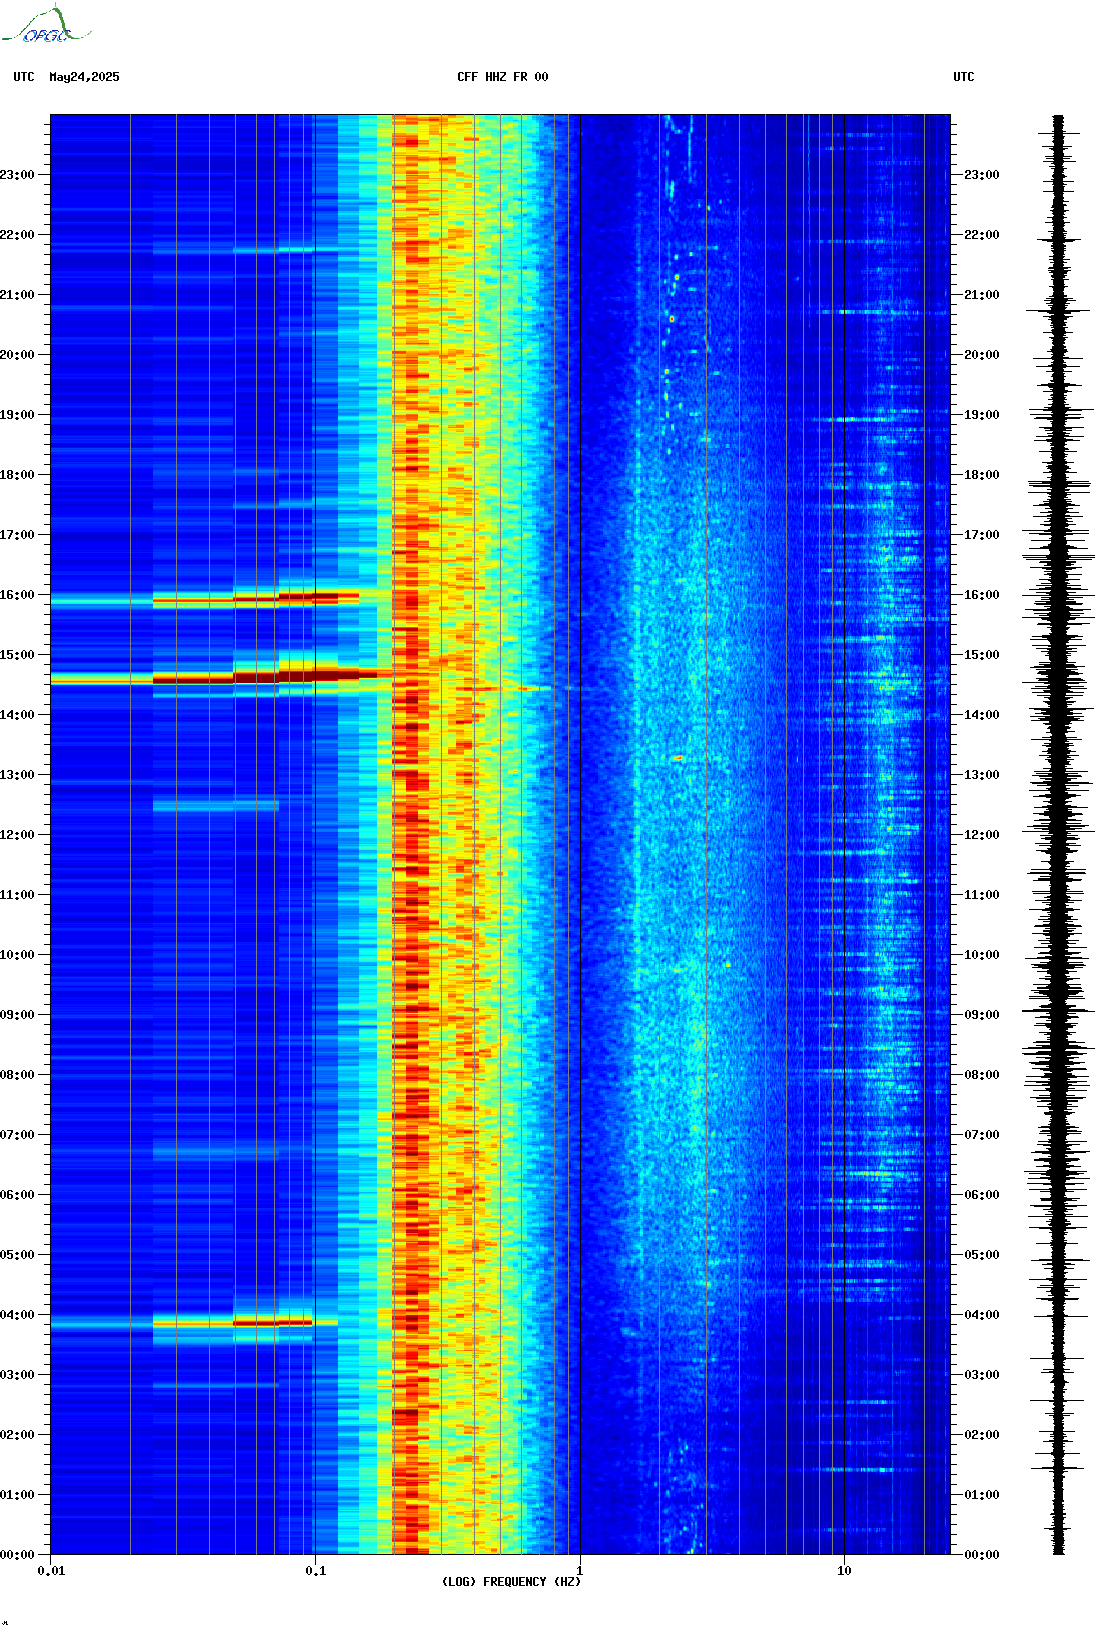Image resolution: width=1102 pixels, height=1634 pixels.
Task: Click the left axis '04:00' time label
Action: (17, 1315)
